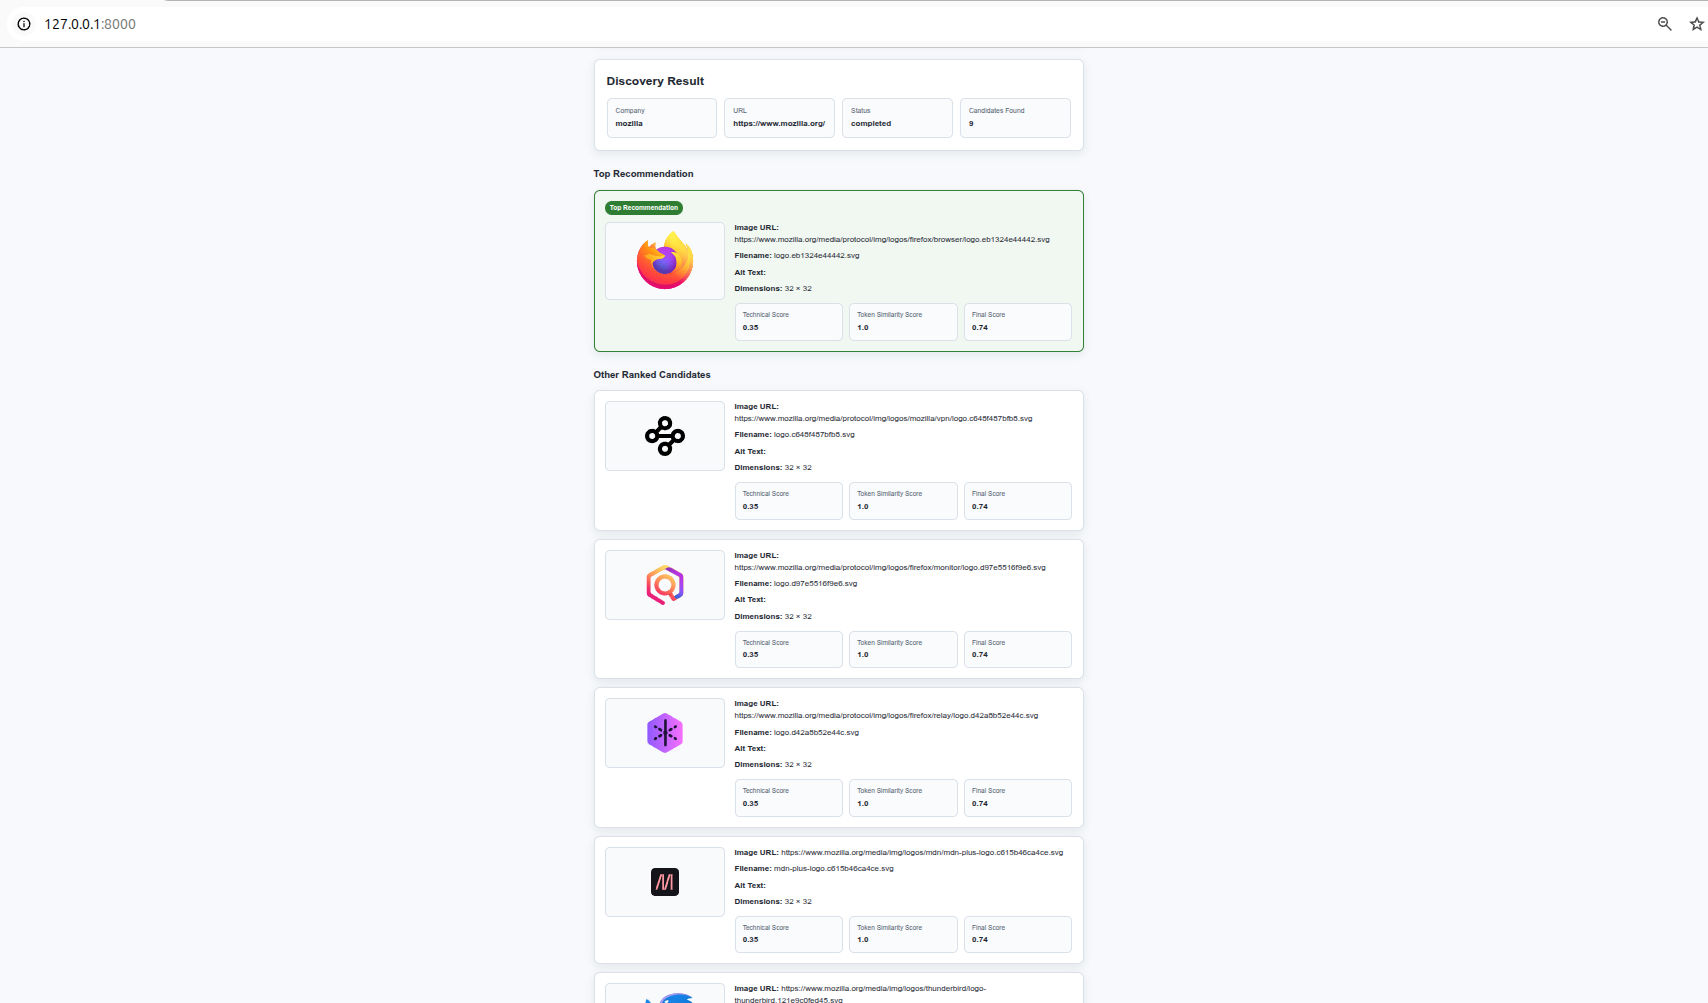Image resolution: width=1708 pixels, height=1003 pixels.
Task: Click Technical Score in the Relay logo card
Action: (x=789, y=798)
